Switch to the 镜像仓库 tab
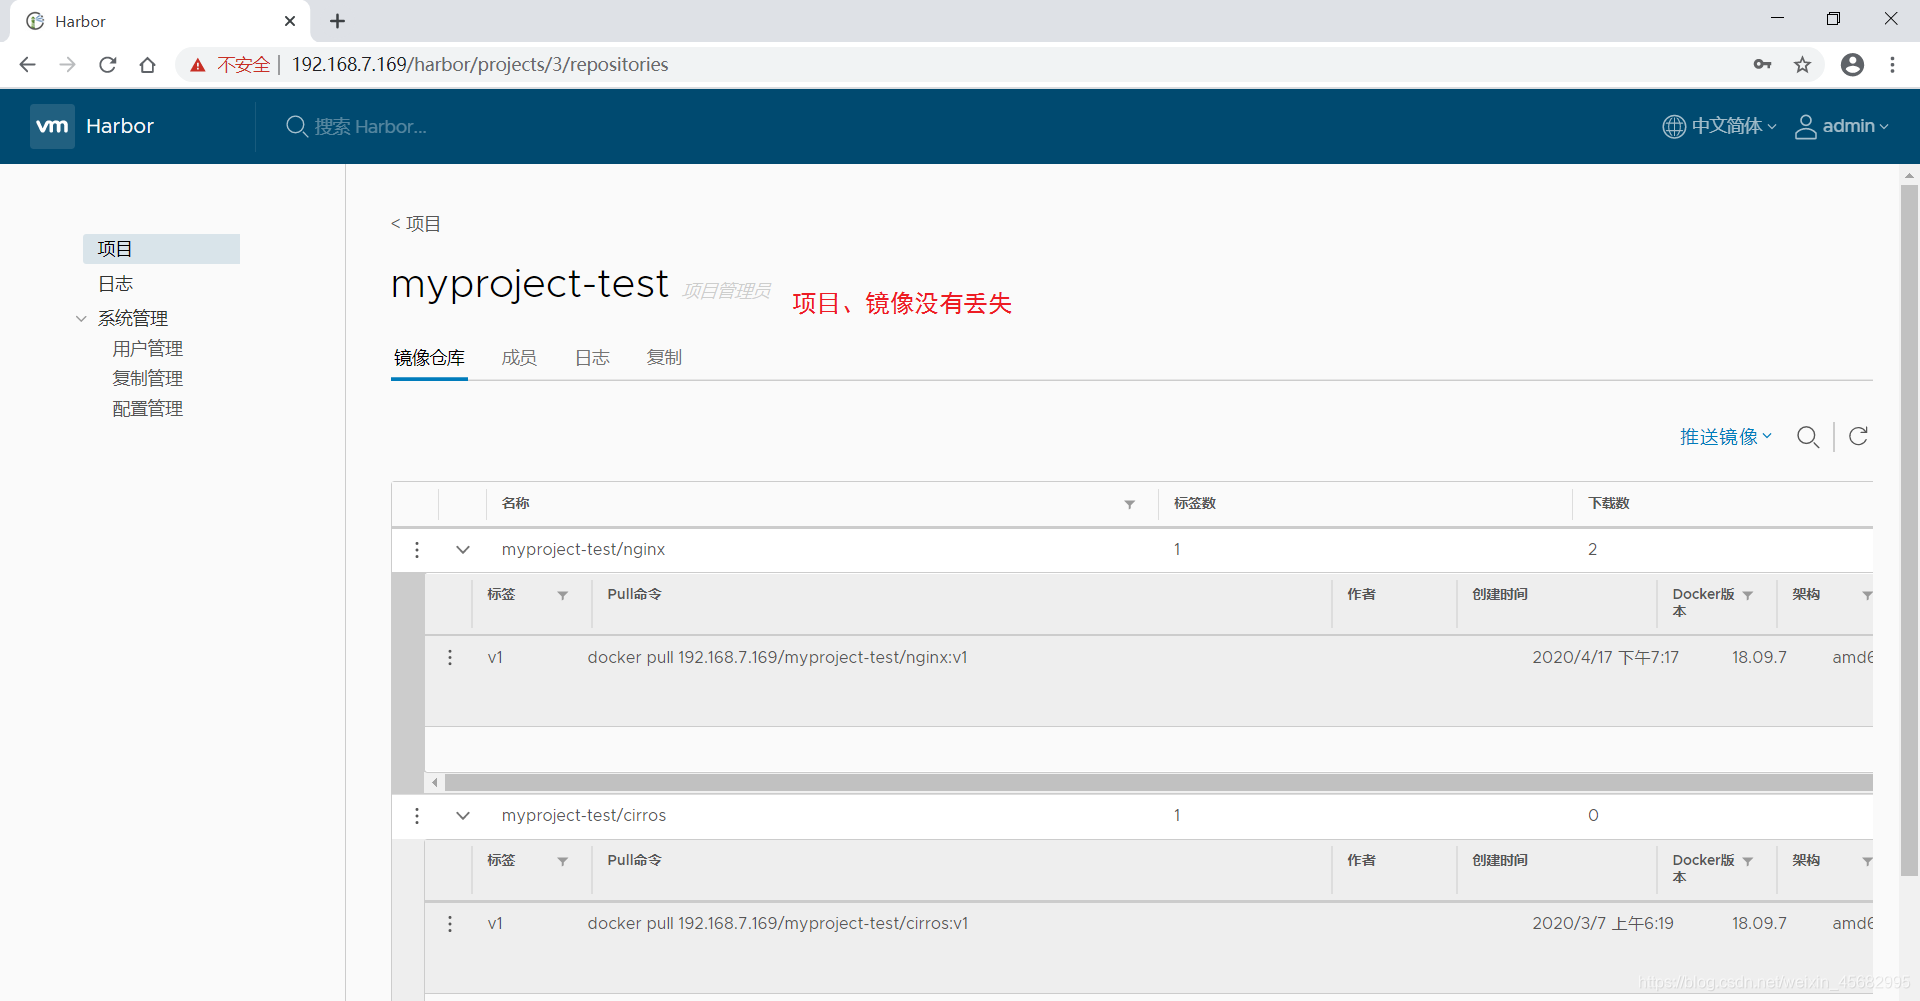Screen dimensions: 1920x1001 pos(429,358)
